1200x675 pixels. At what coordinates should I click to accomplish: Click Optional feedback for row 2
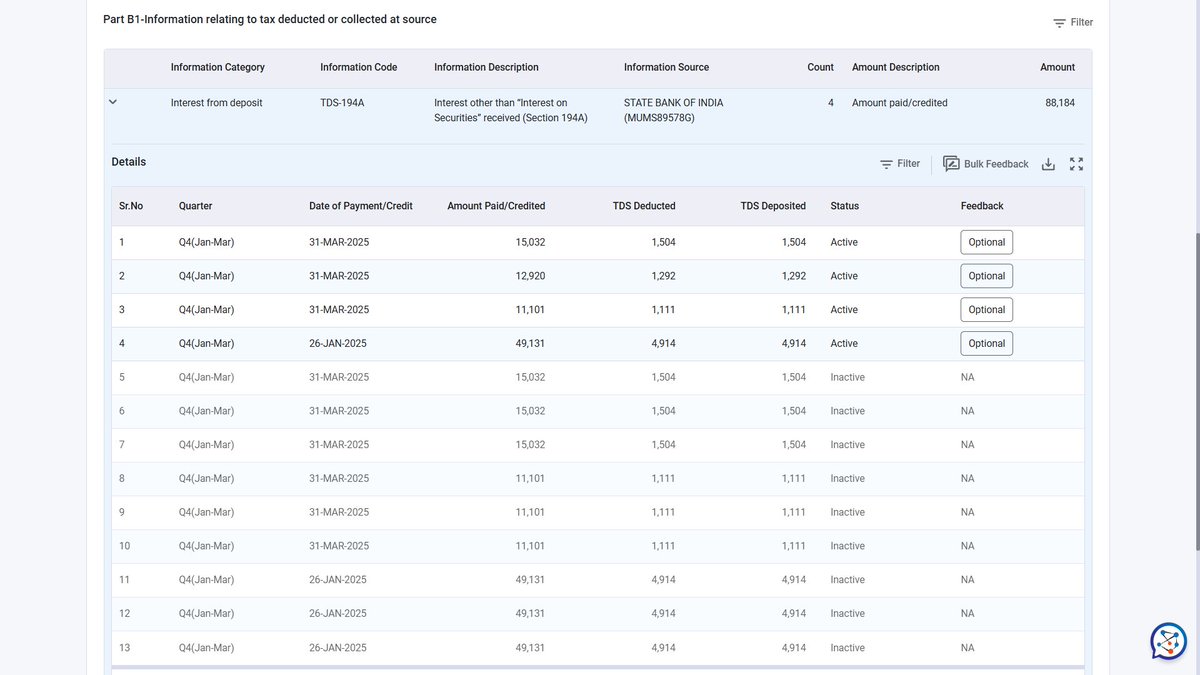[x=987, y=276]
